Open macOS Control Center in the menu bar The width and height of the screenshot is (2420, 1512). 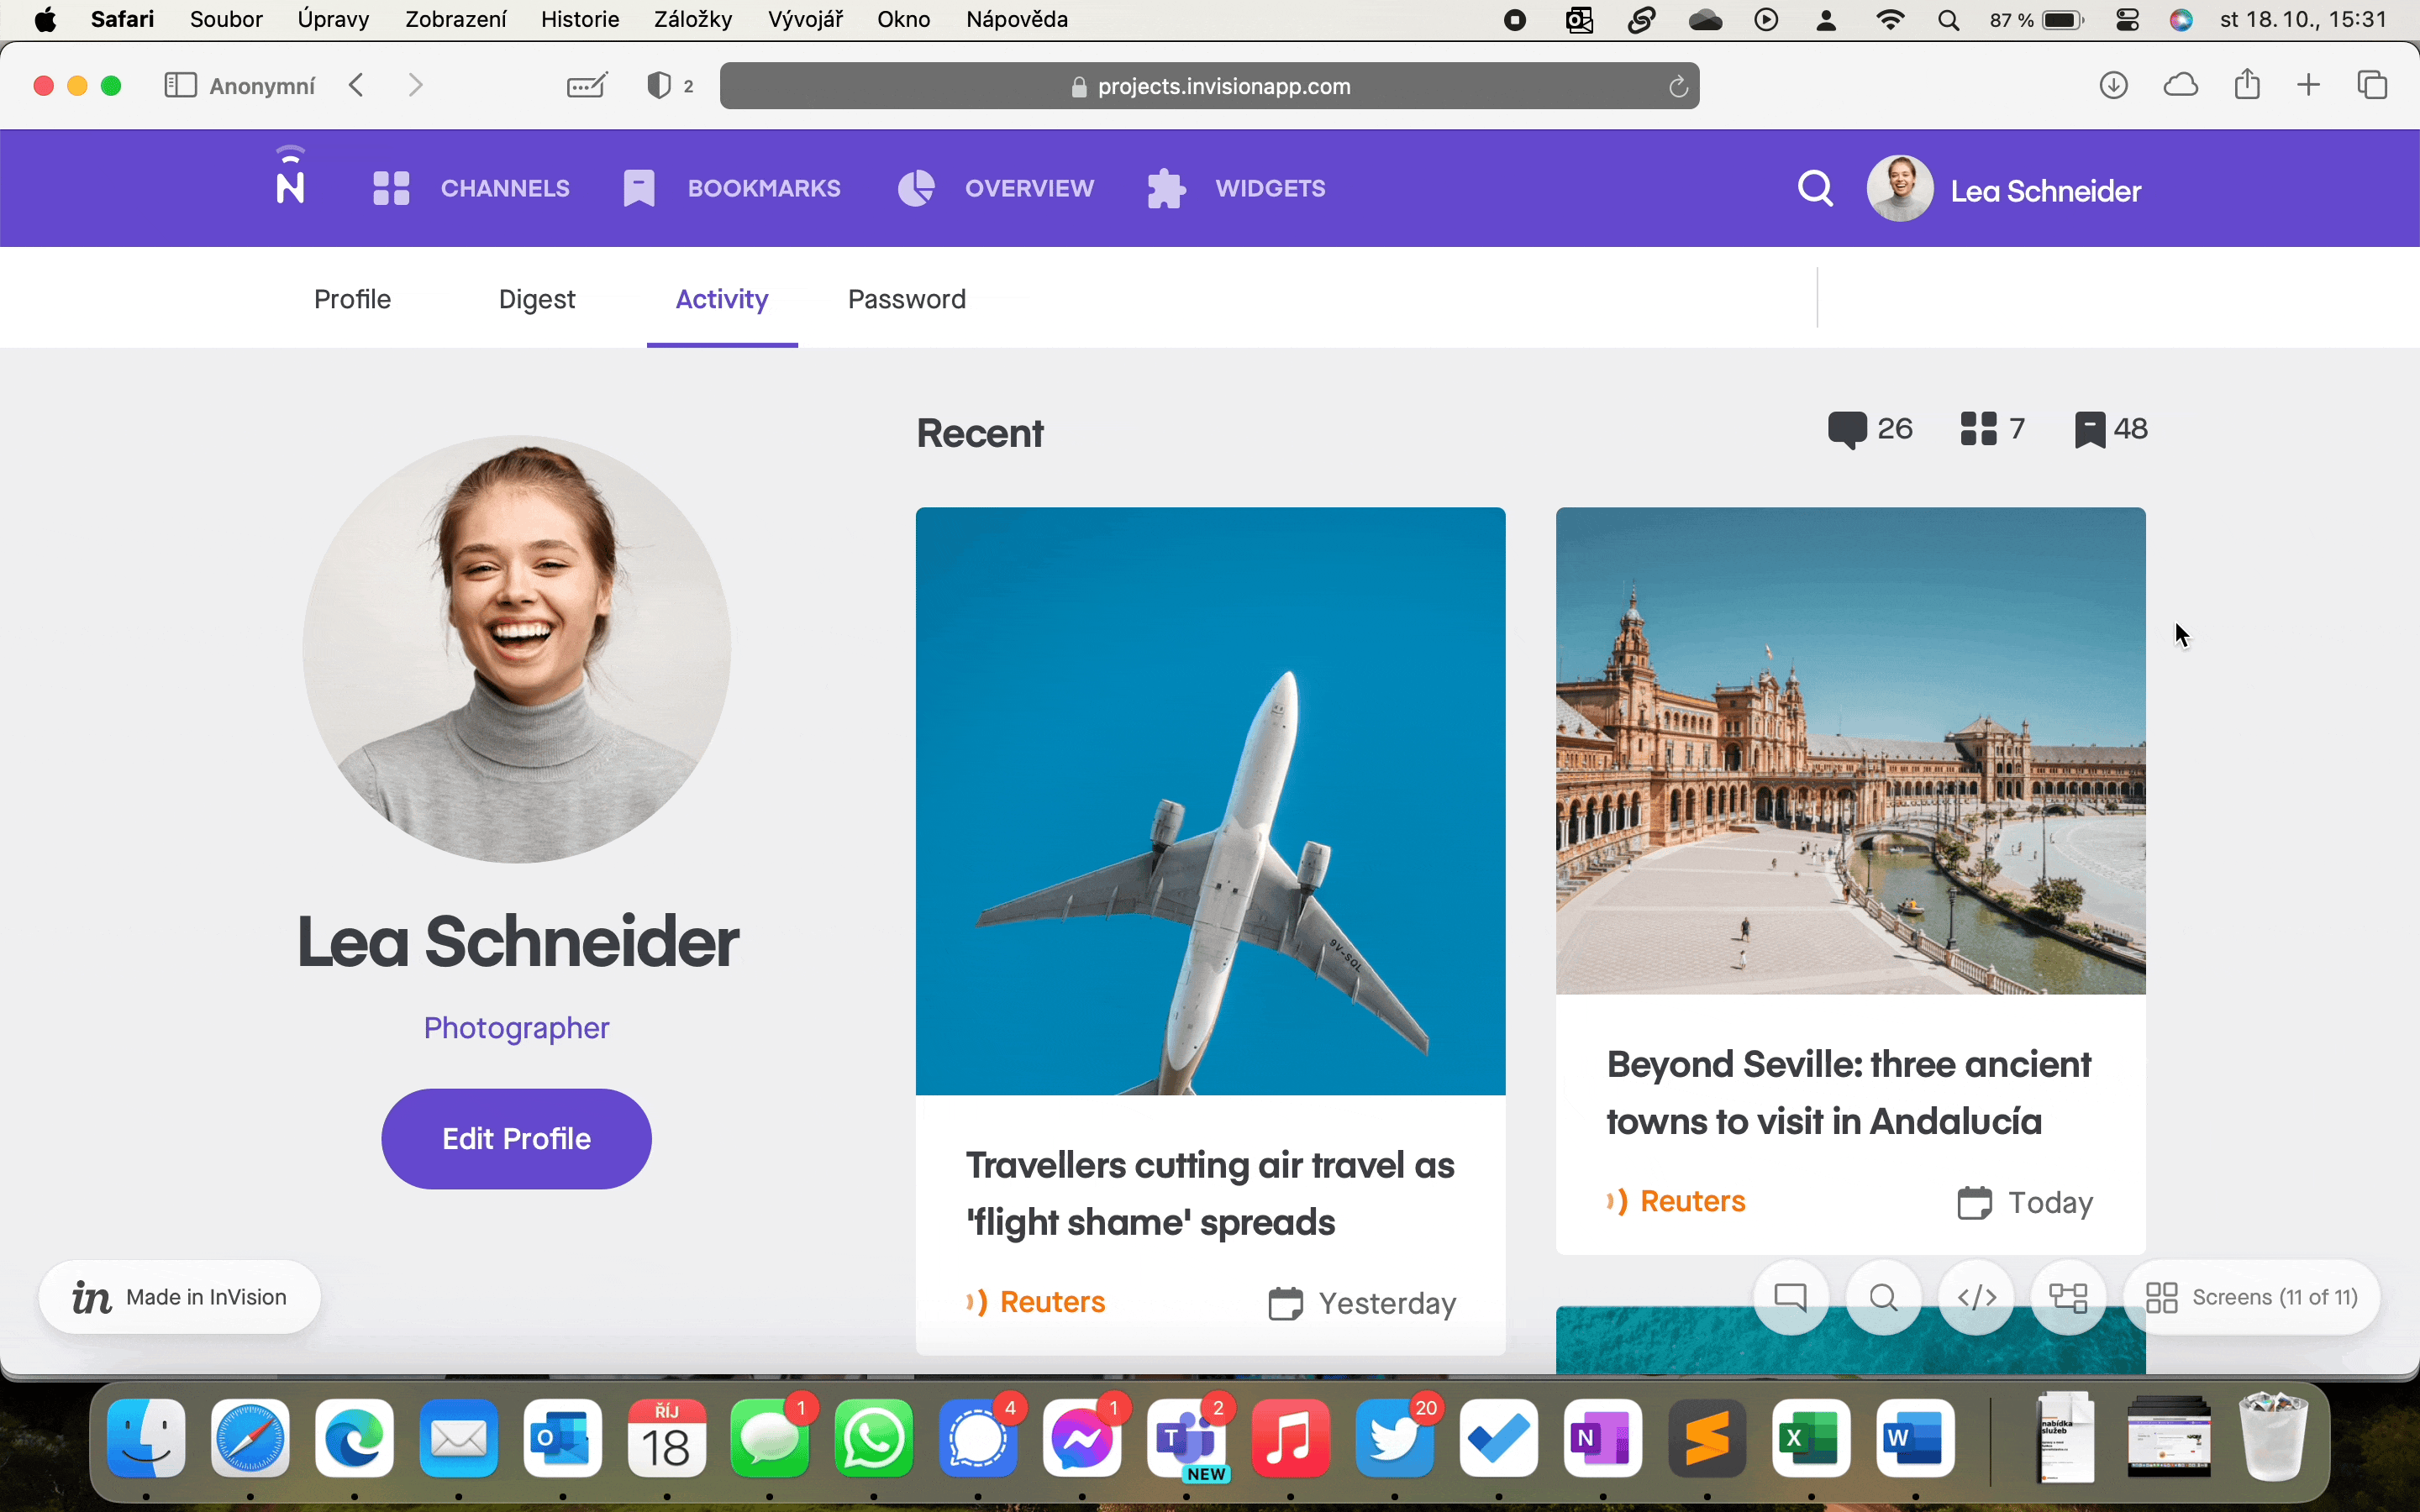(2127, 20)
